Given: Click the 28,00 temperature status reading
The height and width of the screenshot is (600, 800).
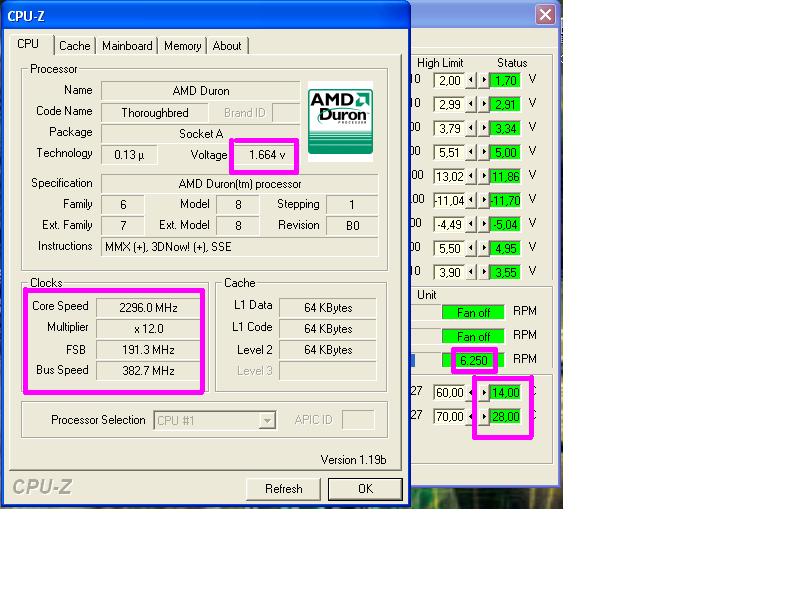Looking at the screenshot, I should click(x=505, y=416).
